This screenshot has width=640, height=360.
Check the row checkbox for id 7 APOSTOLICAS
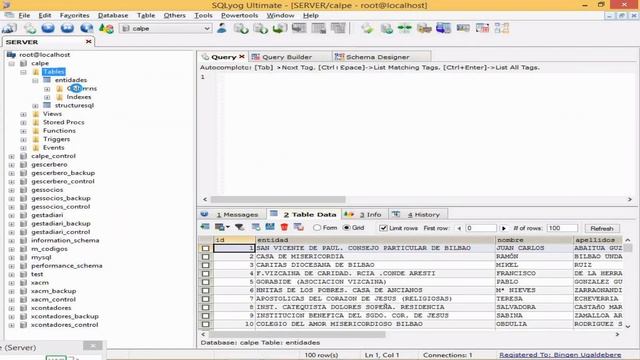click(205, 299)
